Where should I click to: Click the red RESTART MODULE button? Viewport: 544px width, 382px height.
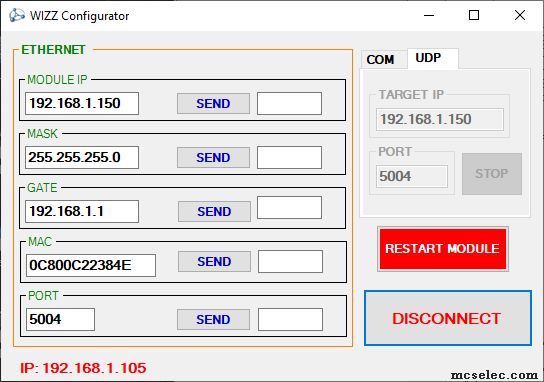(x=443, y=249)
